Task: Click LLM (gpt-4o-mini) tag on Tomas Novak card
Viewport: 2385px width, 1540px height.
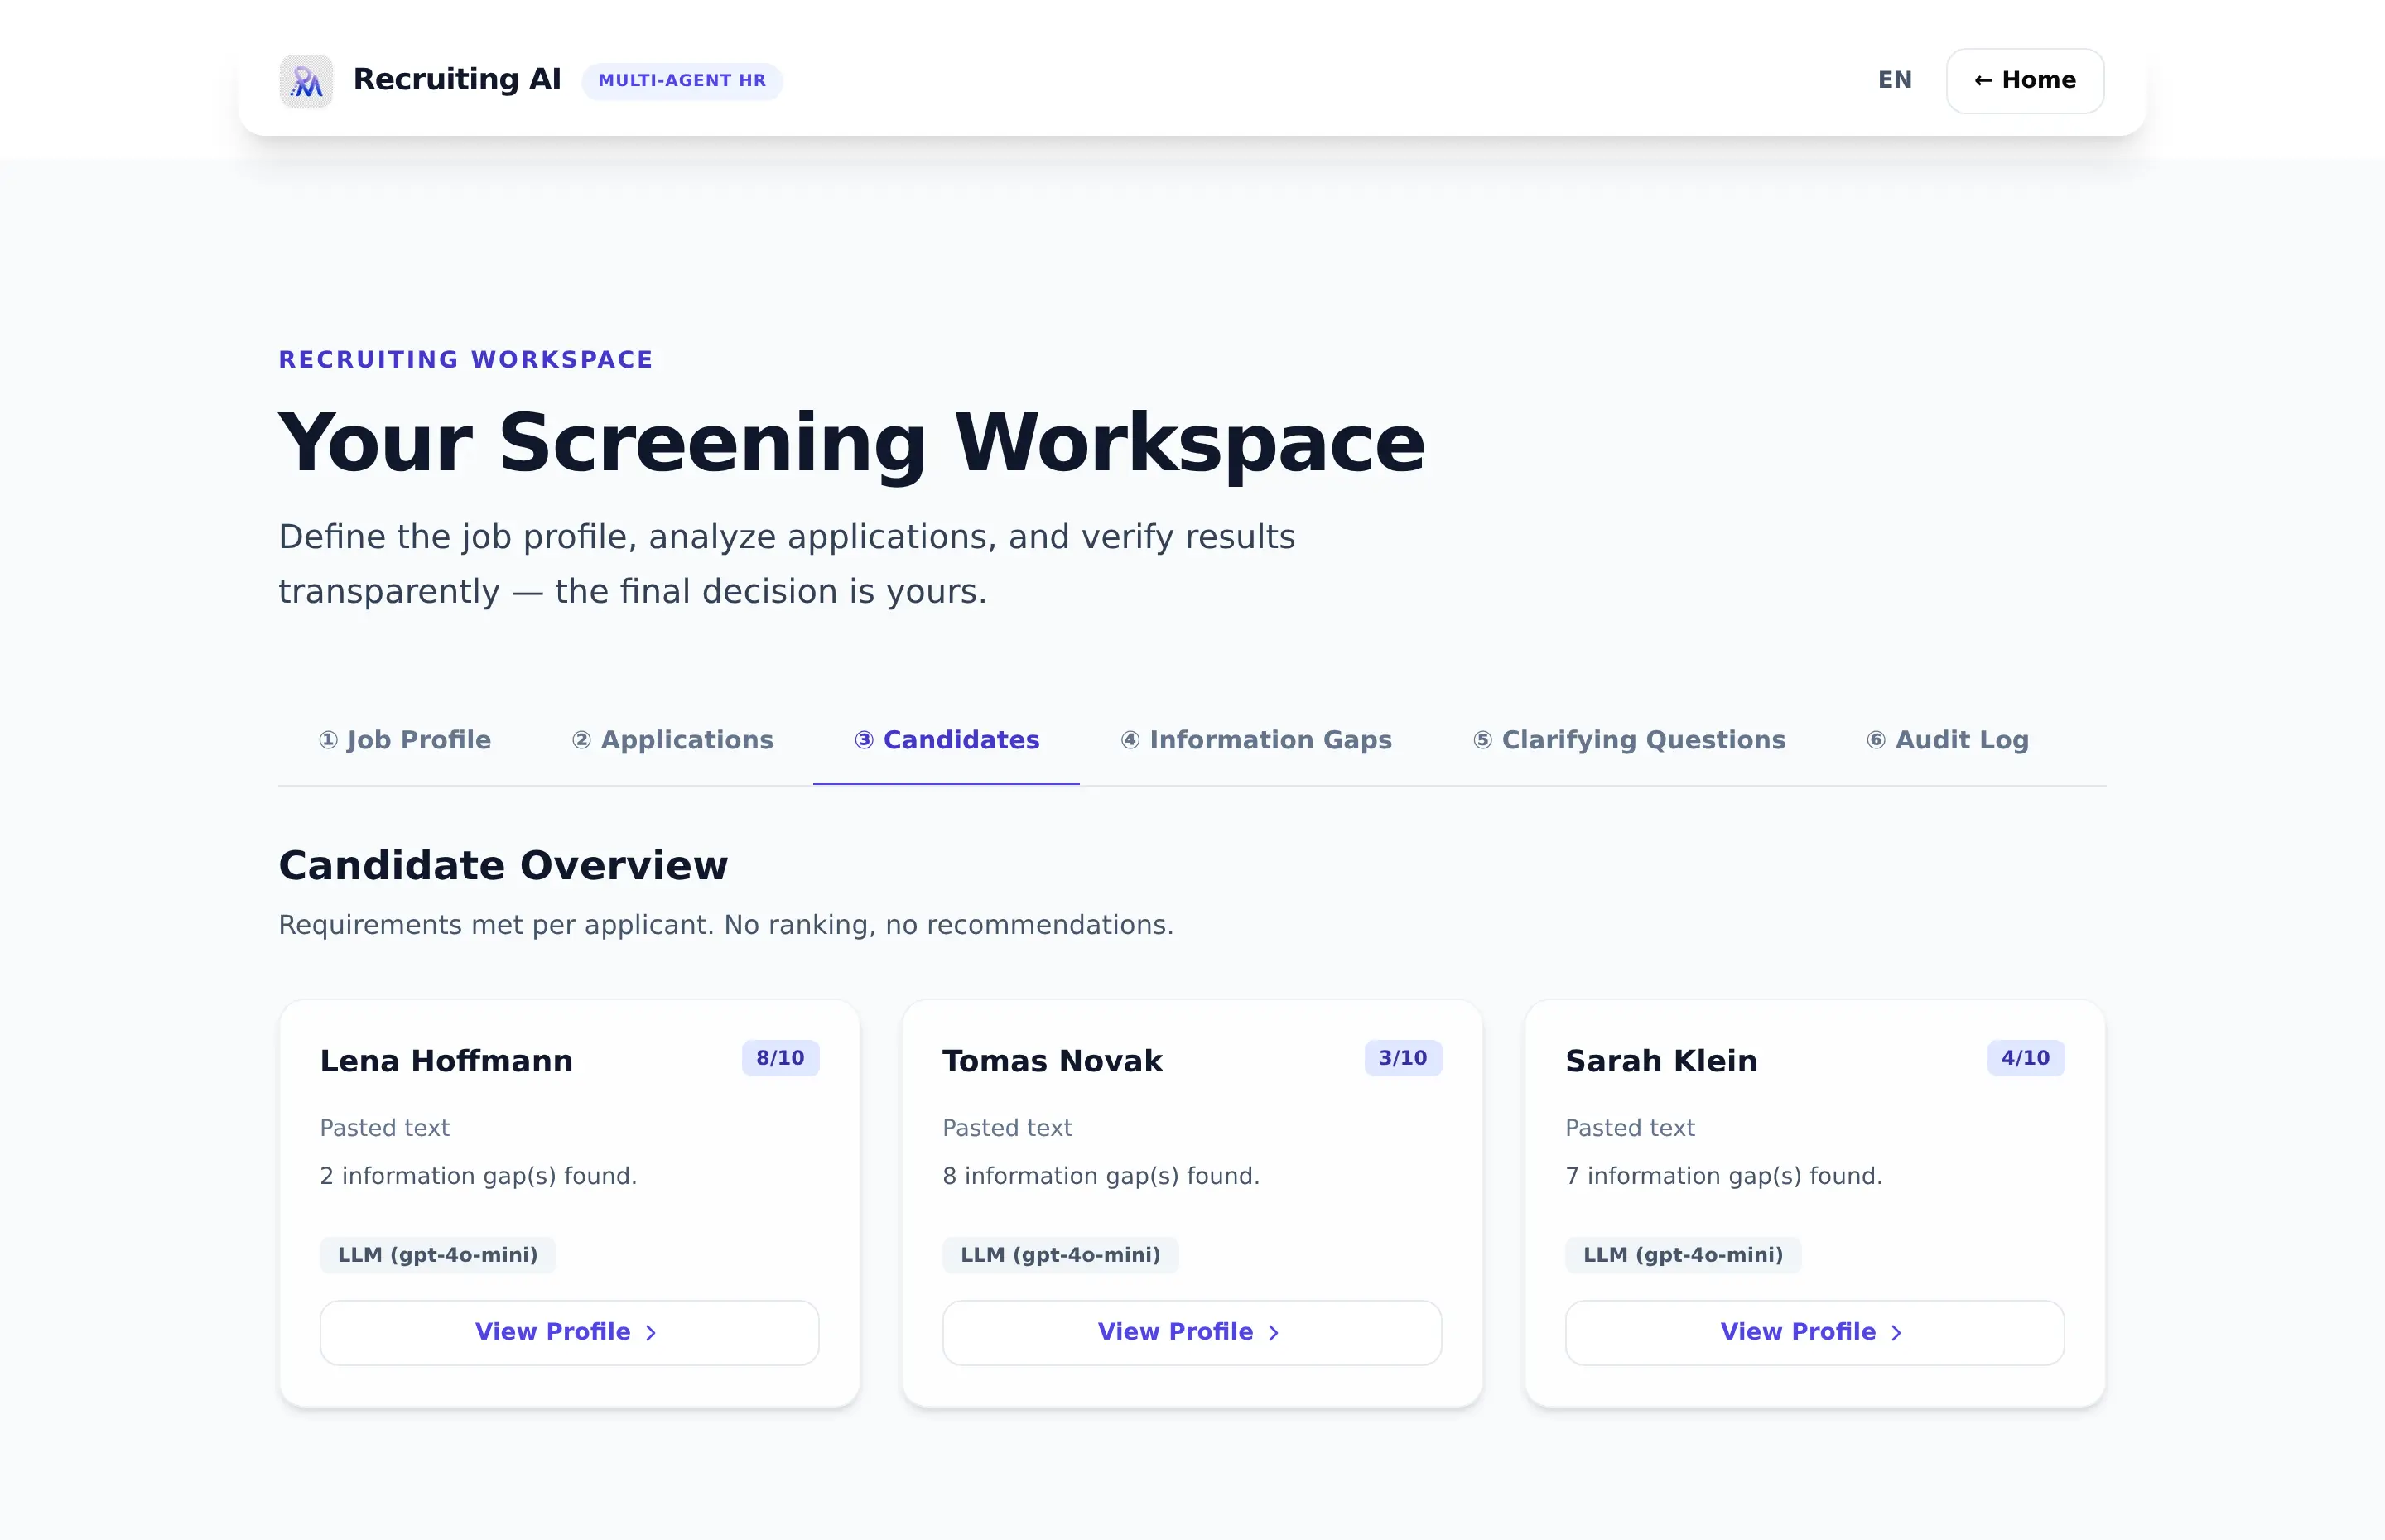Action: (1061, 1255)
